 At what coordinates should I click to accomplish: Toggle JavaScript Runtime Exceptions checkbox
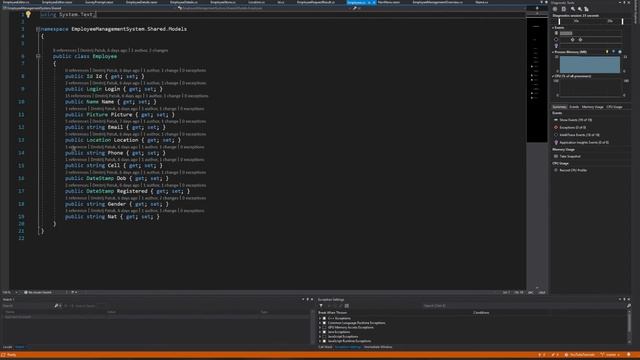pos(324,341)
